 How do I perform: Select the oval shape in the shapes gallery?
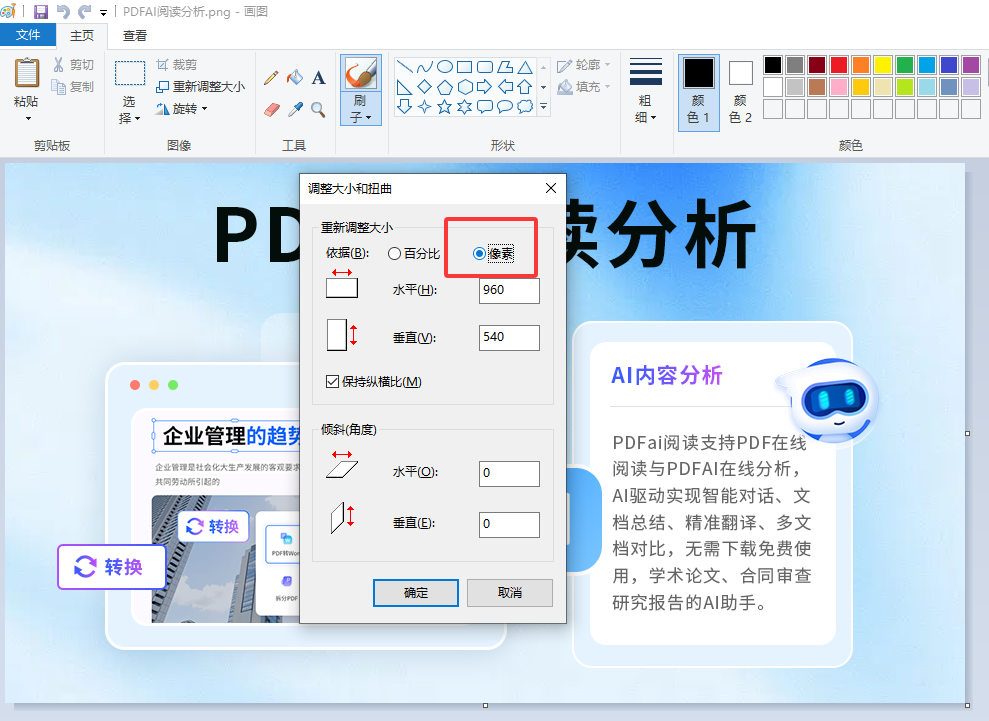click(445, 66)
